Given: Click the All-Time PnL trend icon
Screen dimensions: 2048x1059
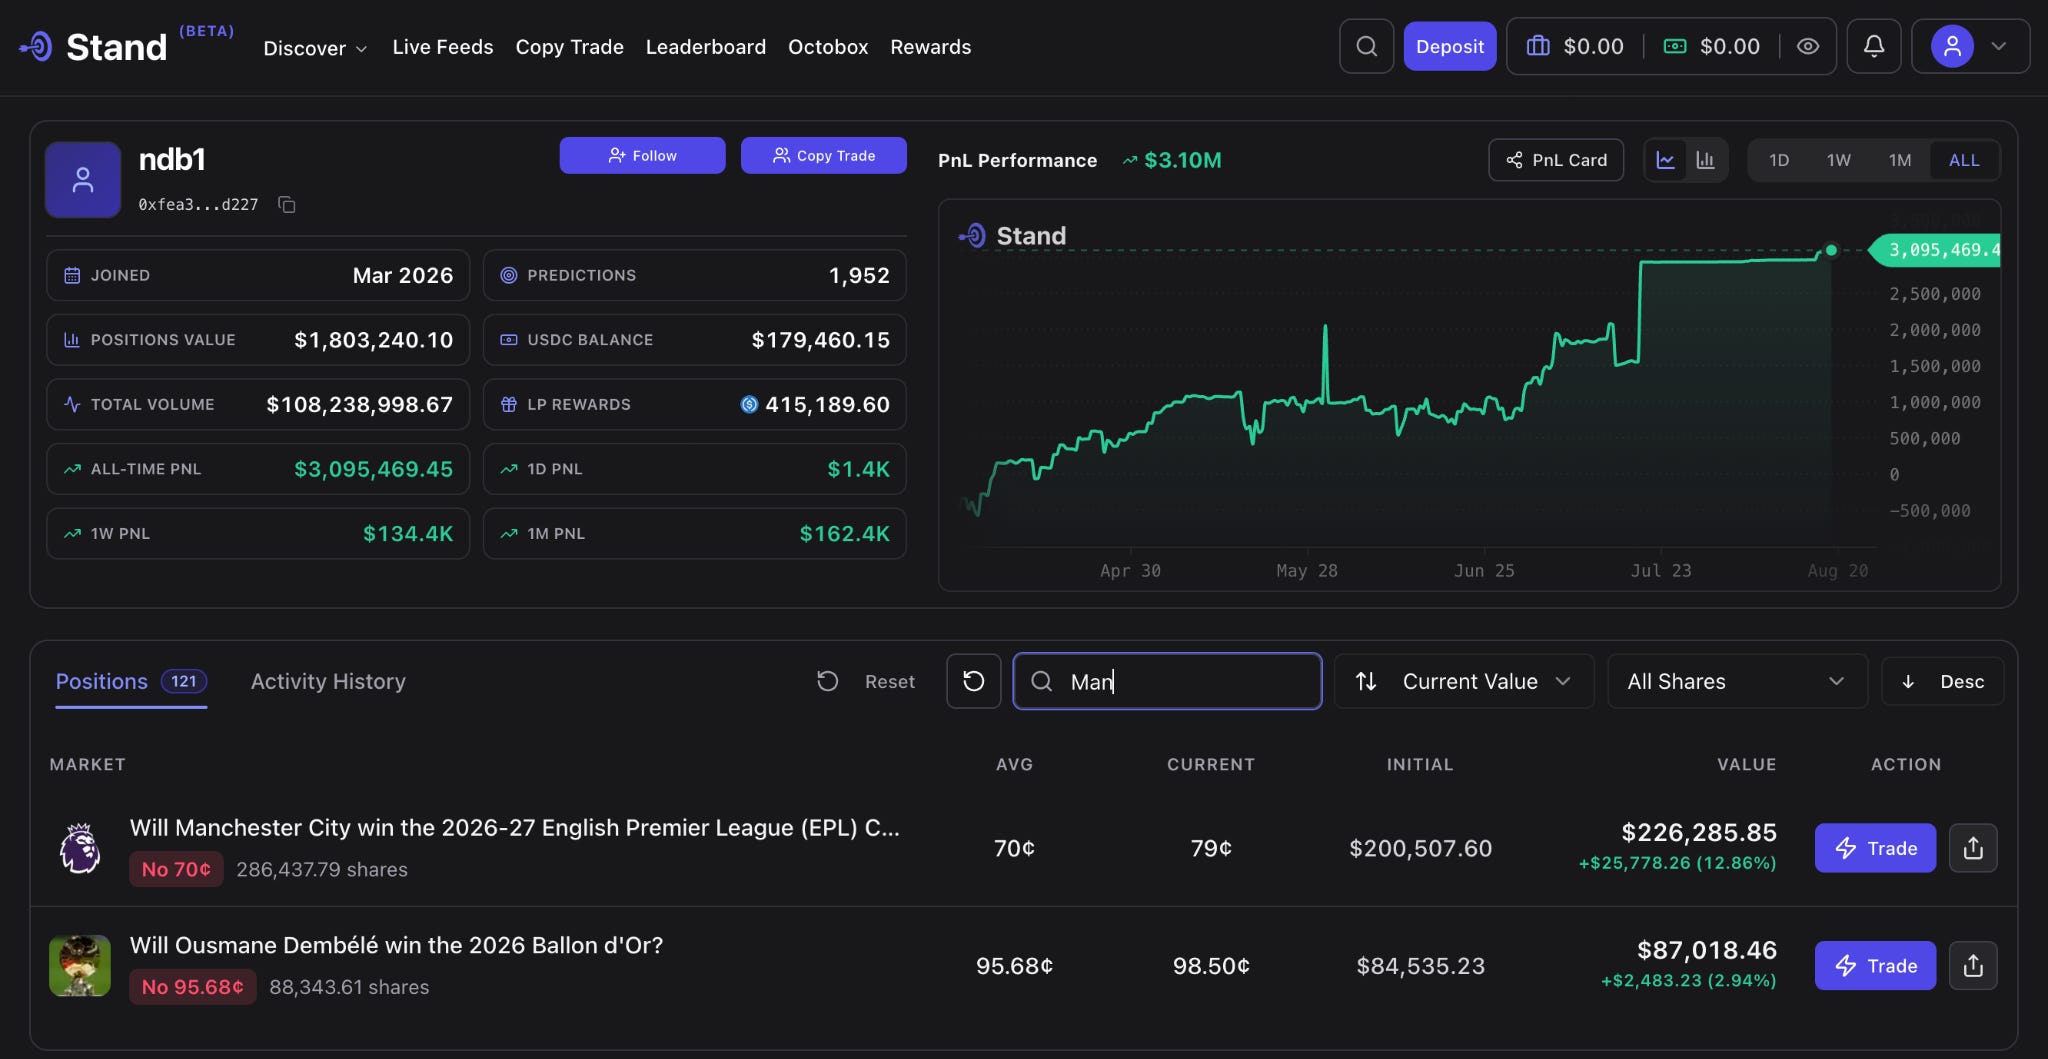Looking at the screenshot, I should click(72, 469).
